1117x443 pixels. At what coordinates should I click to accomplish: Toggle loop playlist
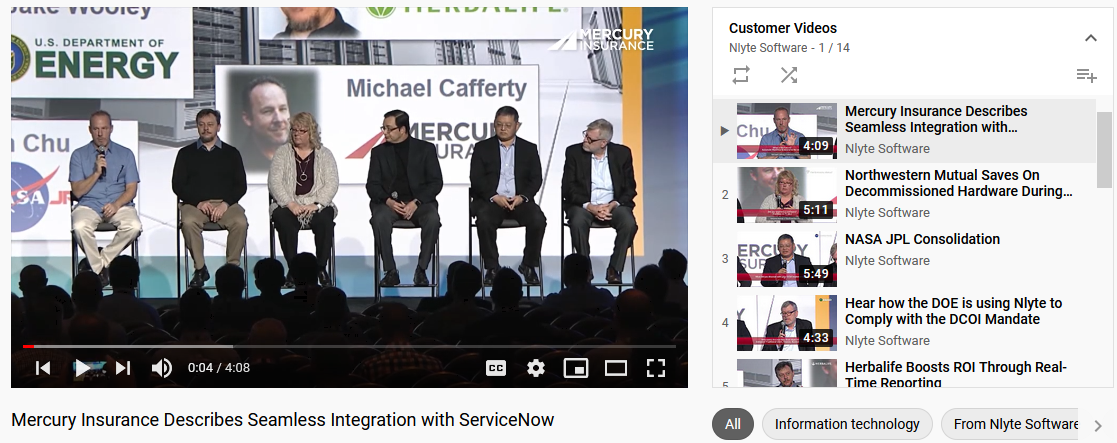(x=741, y=75)
